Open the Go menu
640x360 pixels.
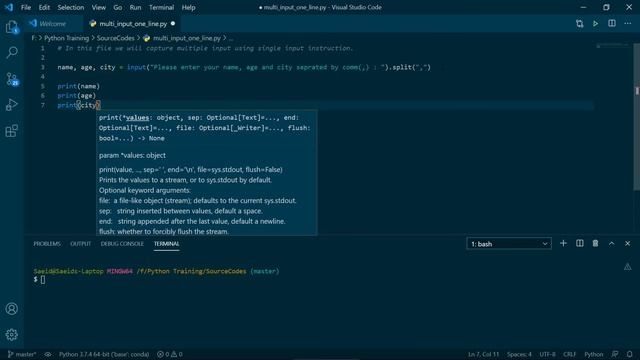(x=118, y=7)
